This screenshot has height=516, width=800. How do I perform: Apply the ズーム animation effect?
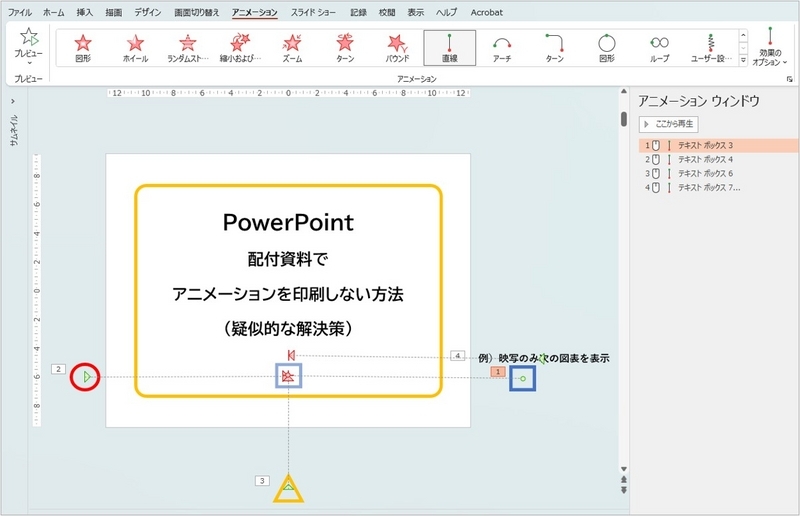tap(292, 48)
